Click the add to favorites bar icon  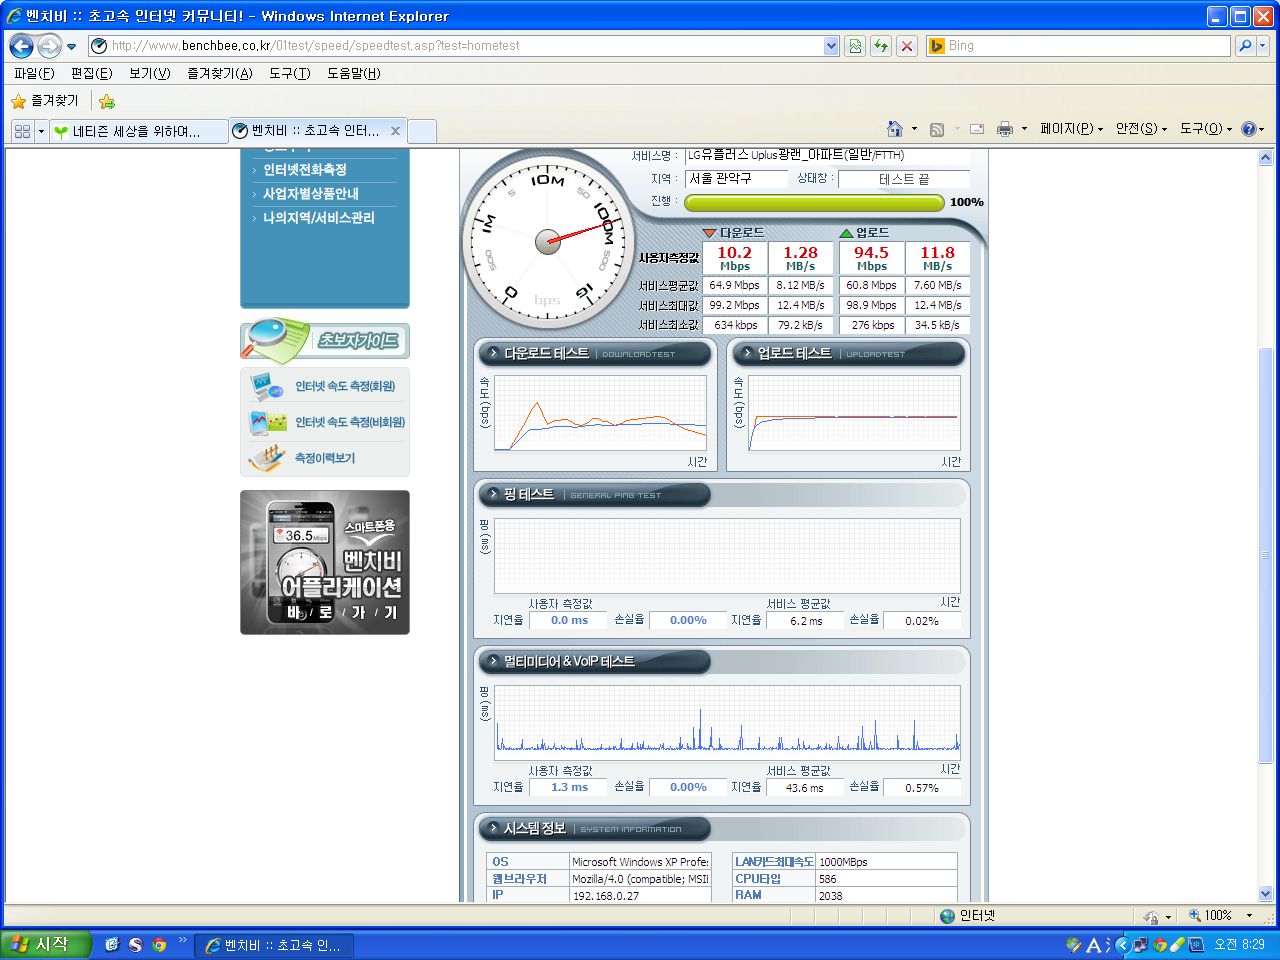(x=107, y=101)
